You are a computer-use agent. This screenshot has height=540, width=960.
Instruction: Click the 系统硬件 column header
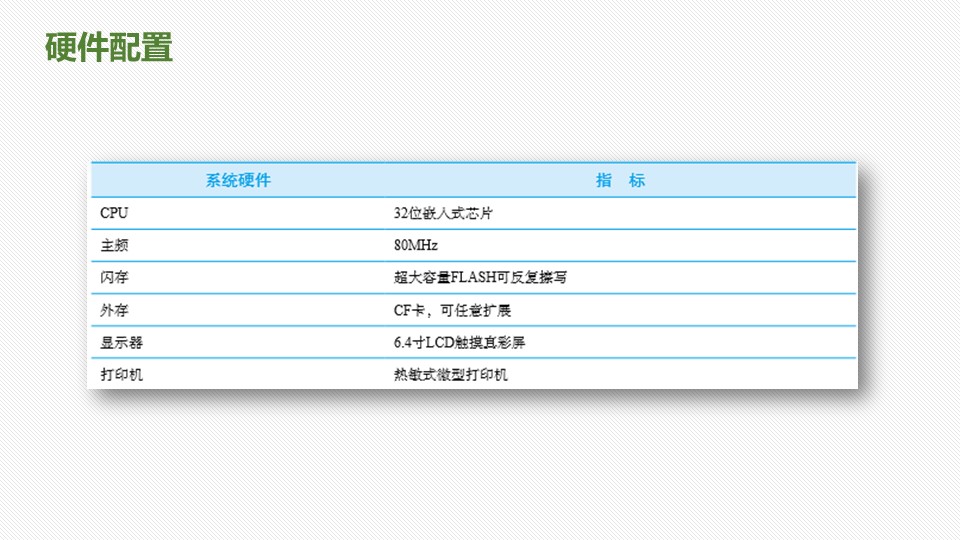tap(238, 180)
